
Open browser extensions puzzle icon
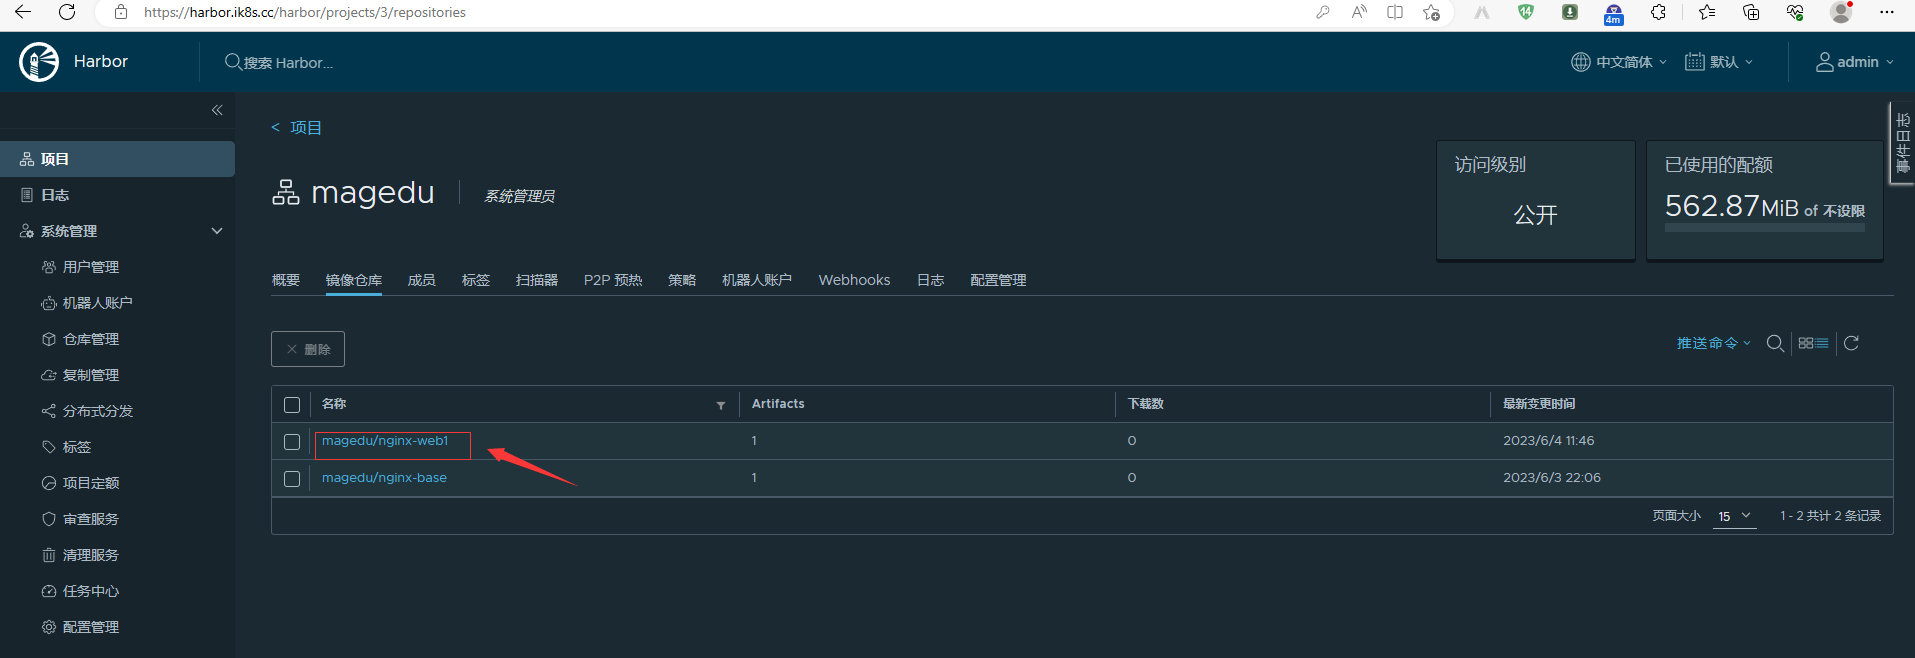point(1658,12)
